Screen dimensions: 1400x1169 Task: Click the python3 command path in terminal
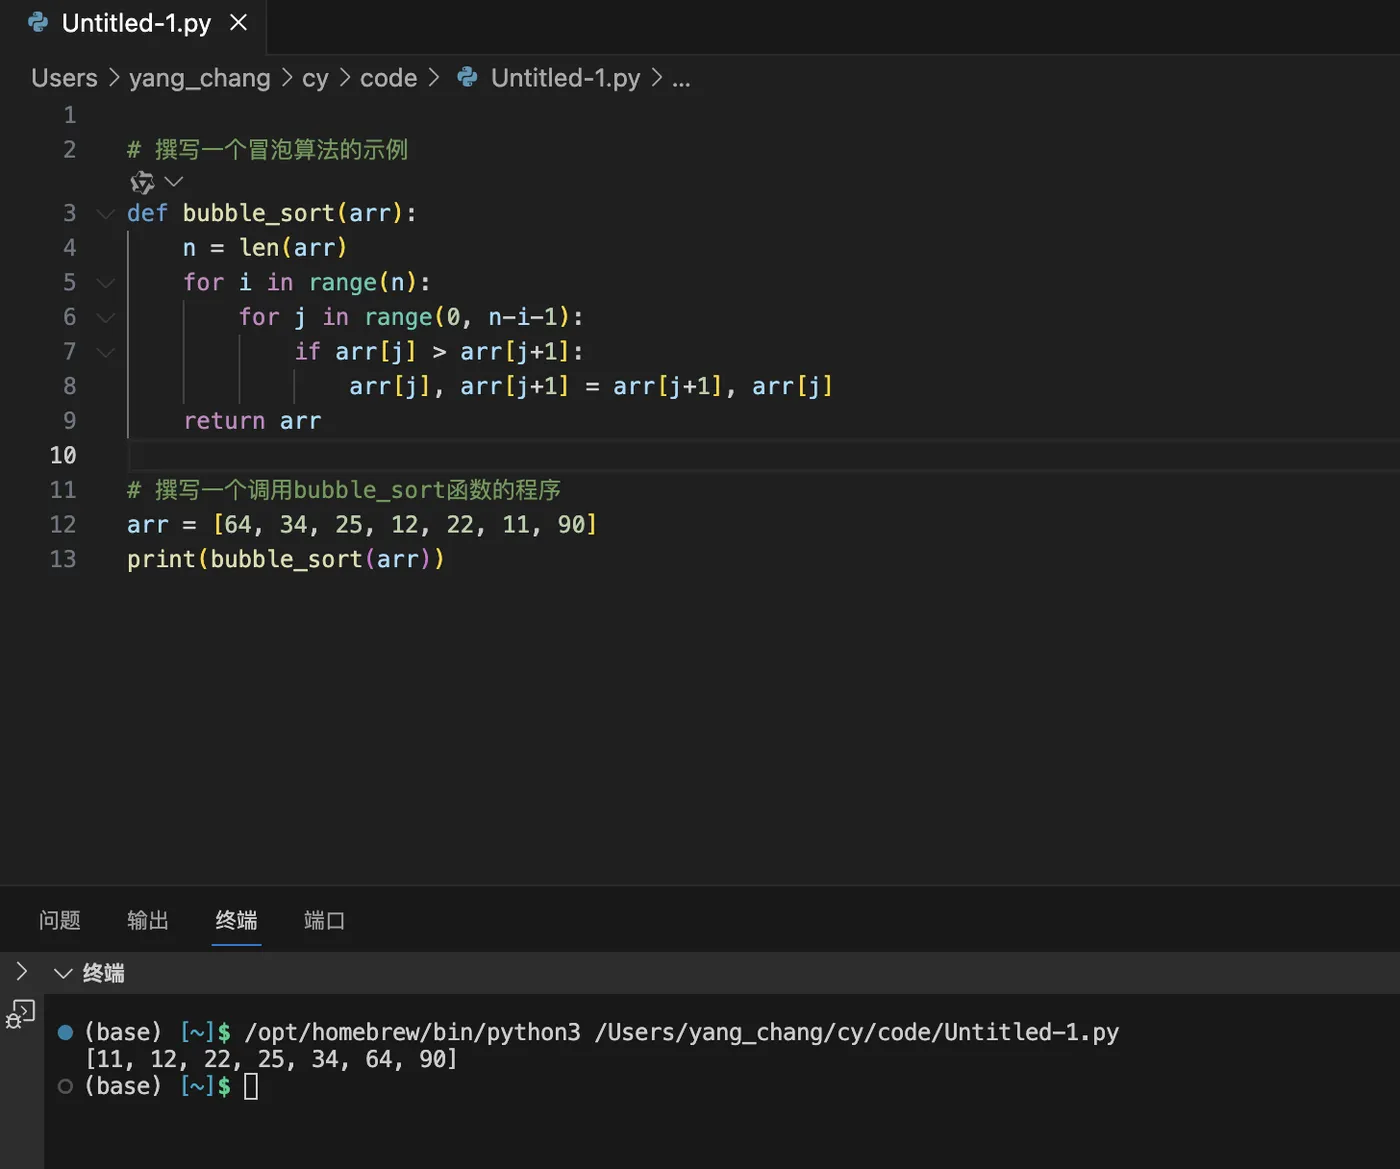[412, 1032]
